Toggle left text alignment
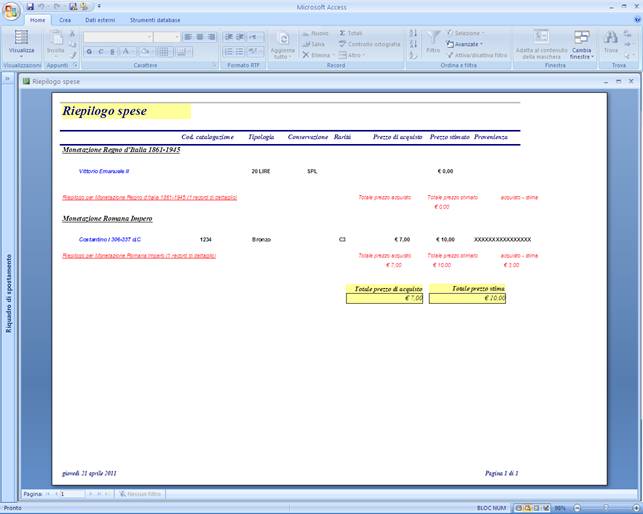The image size is (643, 514). tap(188, 37)
